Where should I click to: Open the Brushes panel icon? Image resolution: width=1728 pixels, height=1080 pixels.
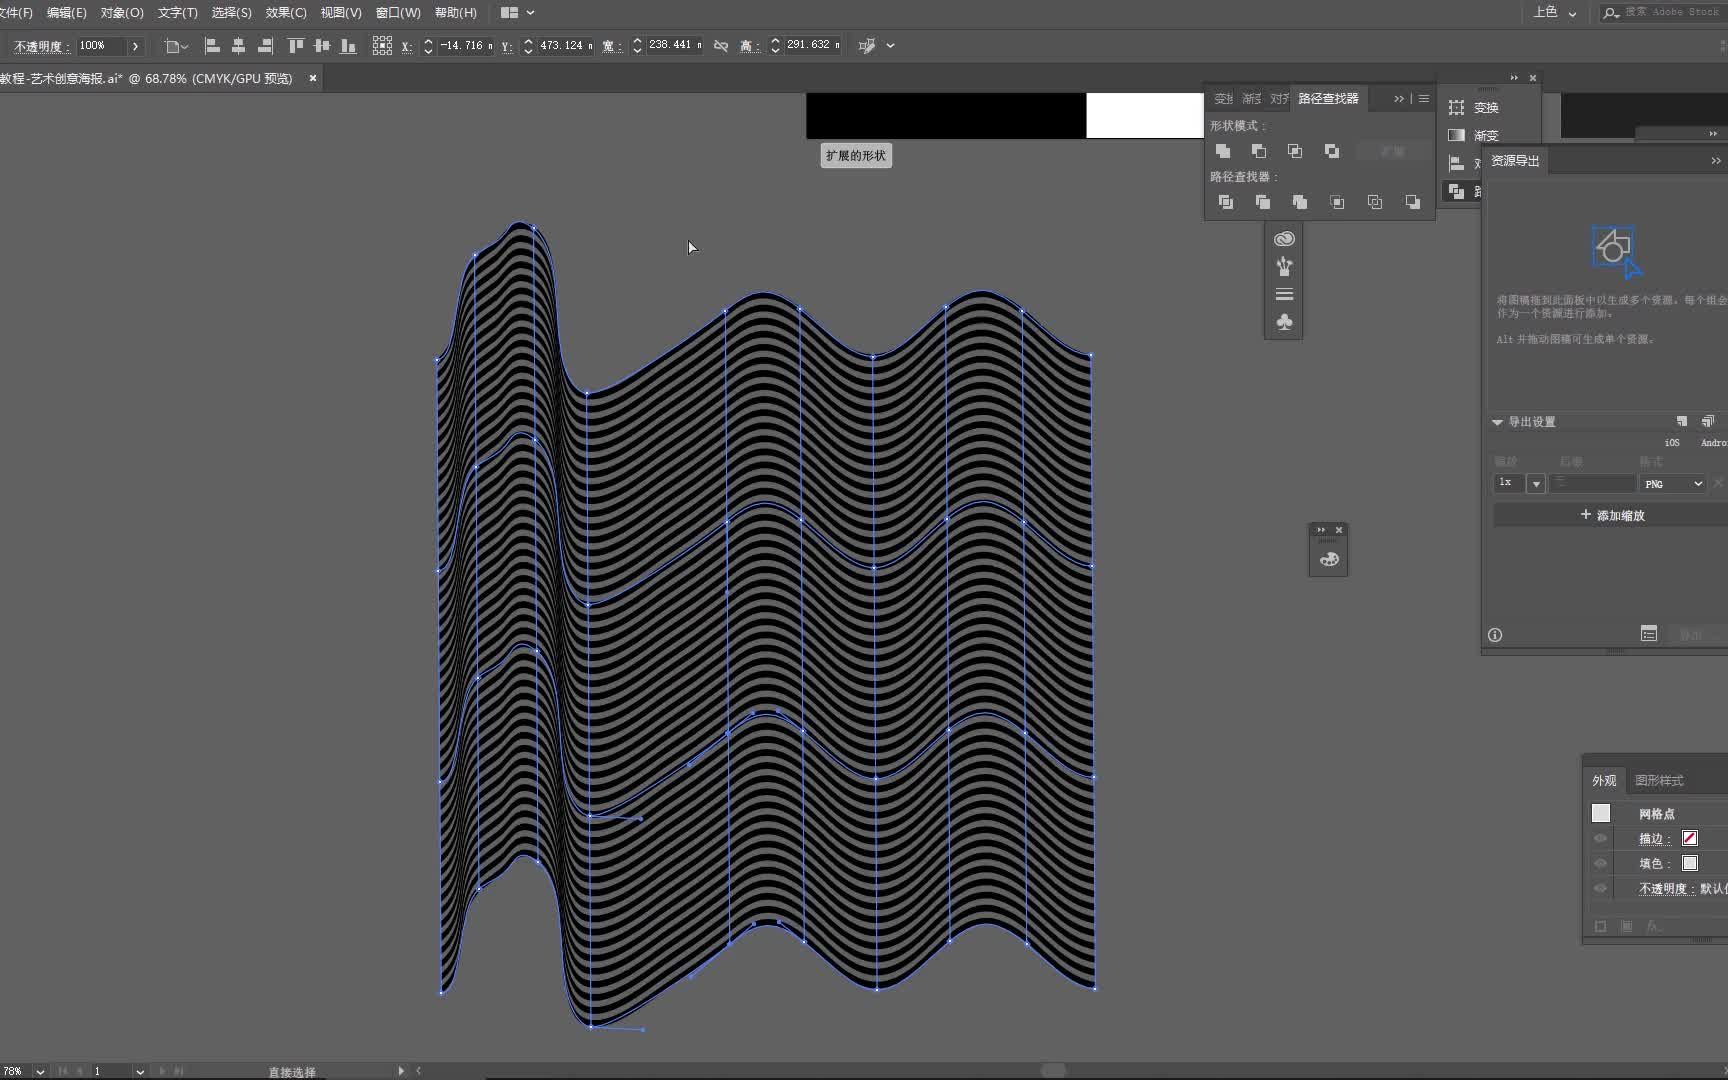click(1284, 266)
